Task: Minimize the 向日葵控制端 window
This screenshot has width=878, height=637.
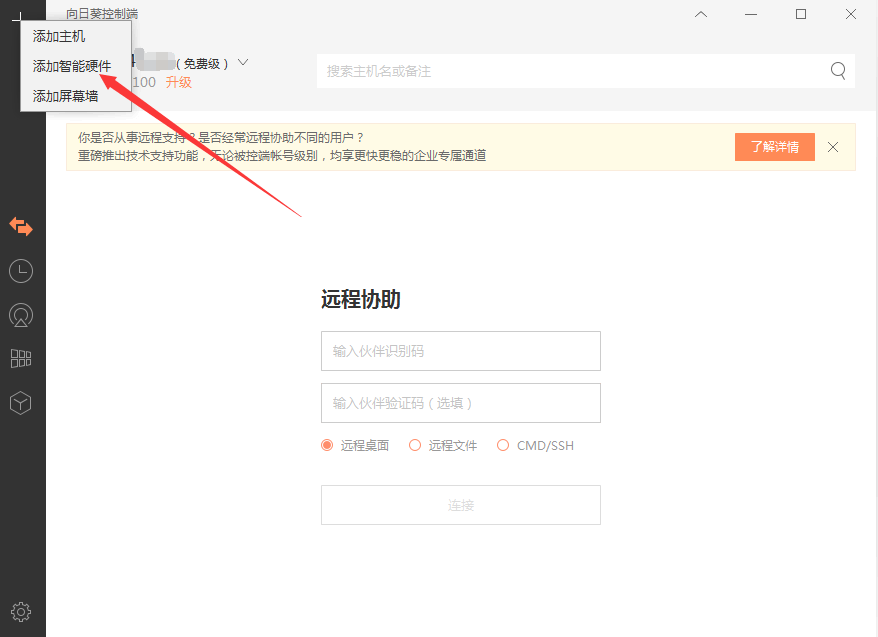Action: [x=751, y=15]
